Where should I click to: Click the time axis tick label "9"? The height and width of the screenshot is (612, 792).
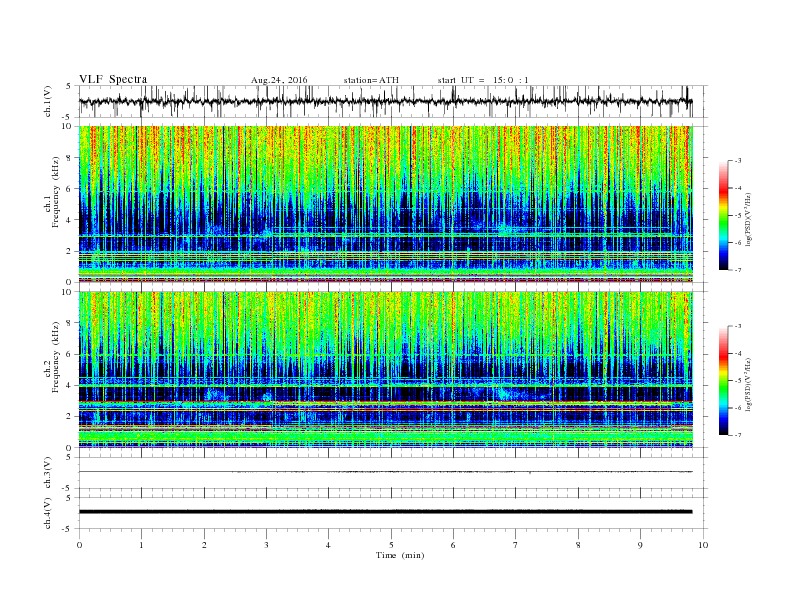[640, 545]
